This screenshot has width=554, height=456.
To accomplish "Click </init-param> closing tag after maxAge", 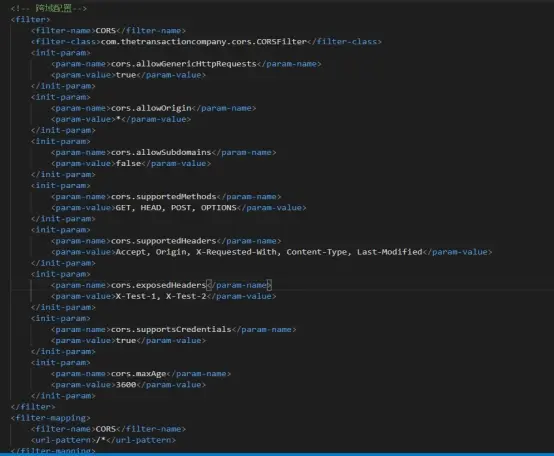I will pos(63,396).
